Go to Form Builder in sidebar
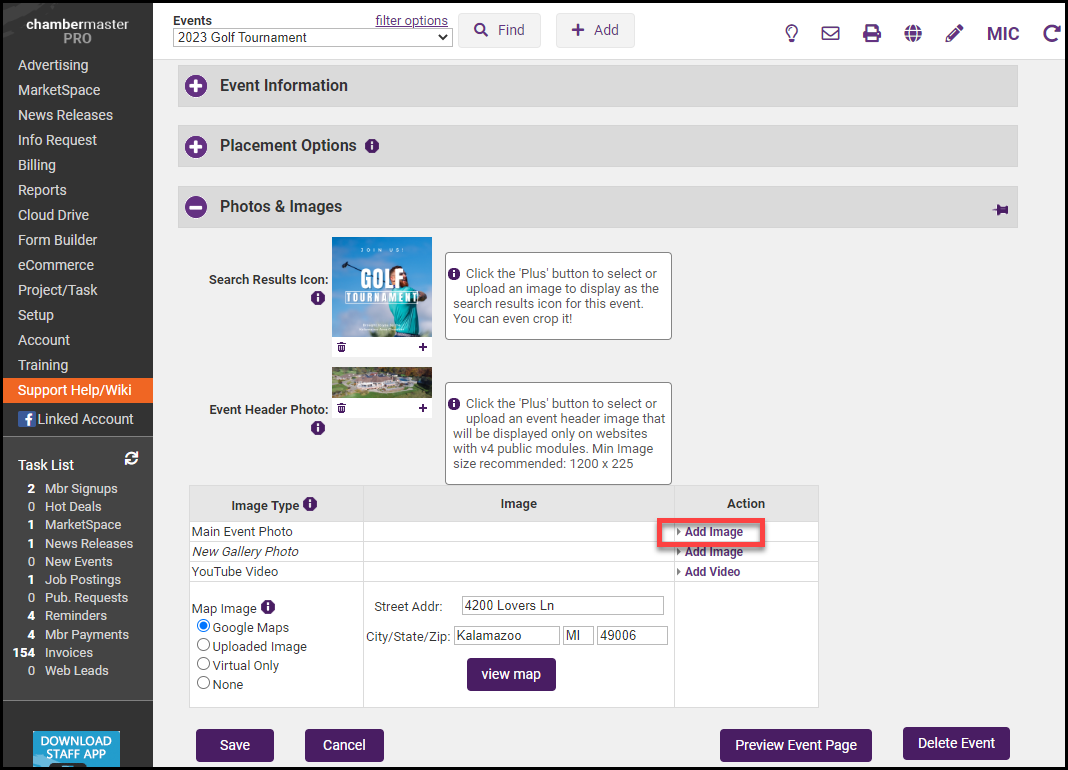This screenshot has height=770, width=1068. [x=58, y=240]
